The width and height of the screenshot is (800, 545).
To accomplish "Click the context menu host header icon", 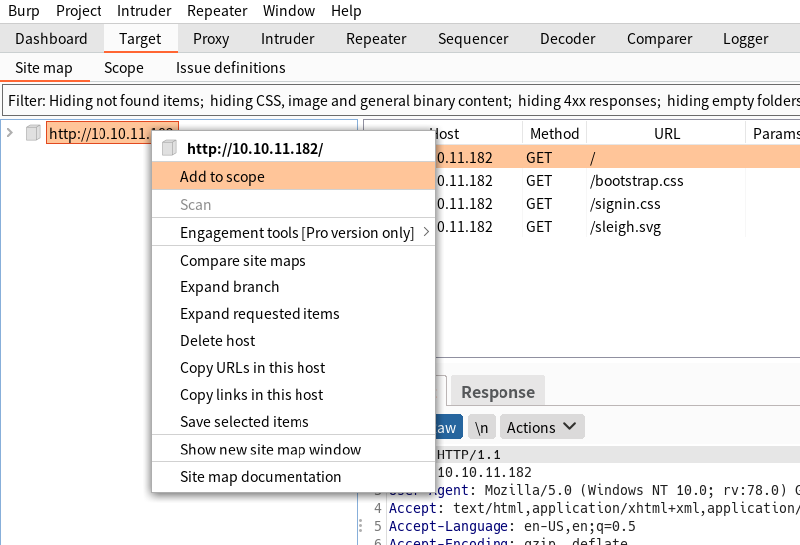I will 169,148.
